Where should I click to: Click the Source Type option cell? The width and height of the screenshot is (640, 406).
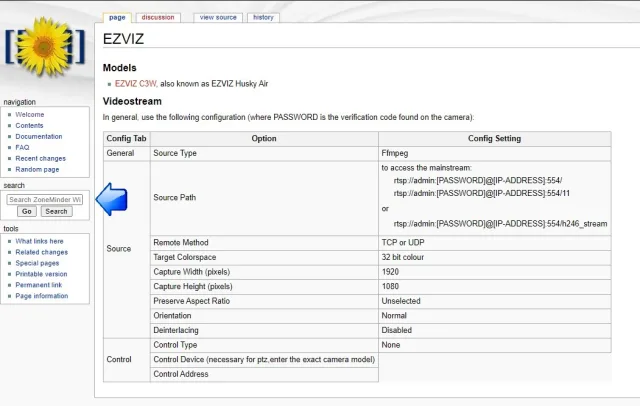click(x=264, y=153)
